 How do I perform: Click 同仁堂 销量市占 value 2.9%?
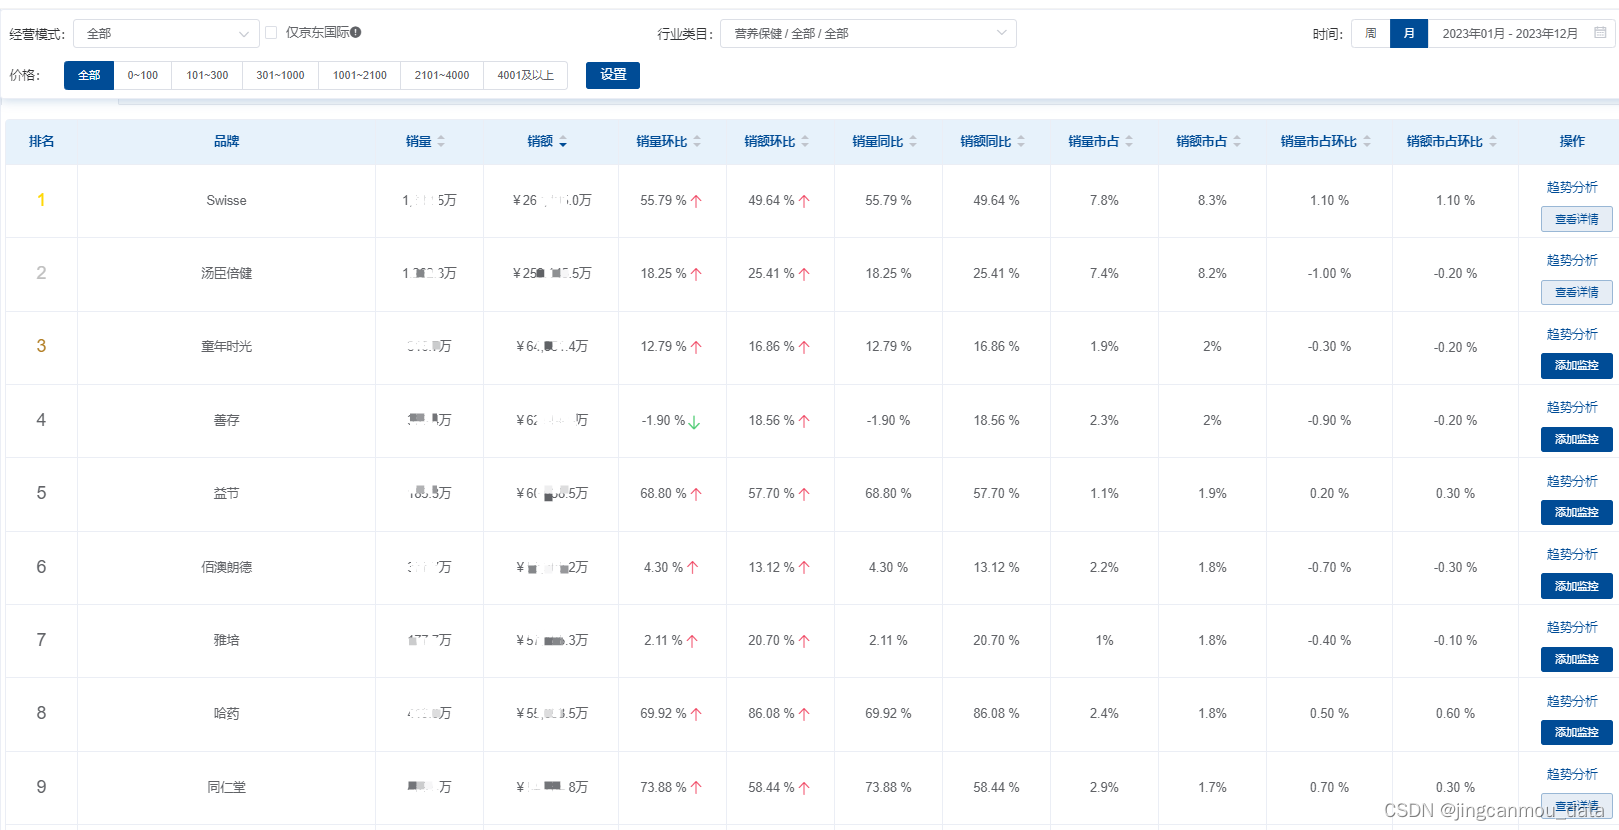(x=1104, y=788)
